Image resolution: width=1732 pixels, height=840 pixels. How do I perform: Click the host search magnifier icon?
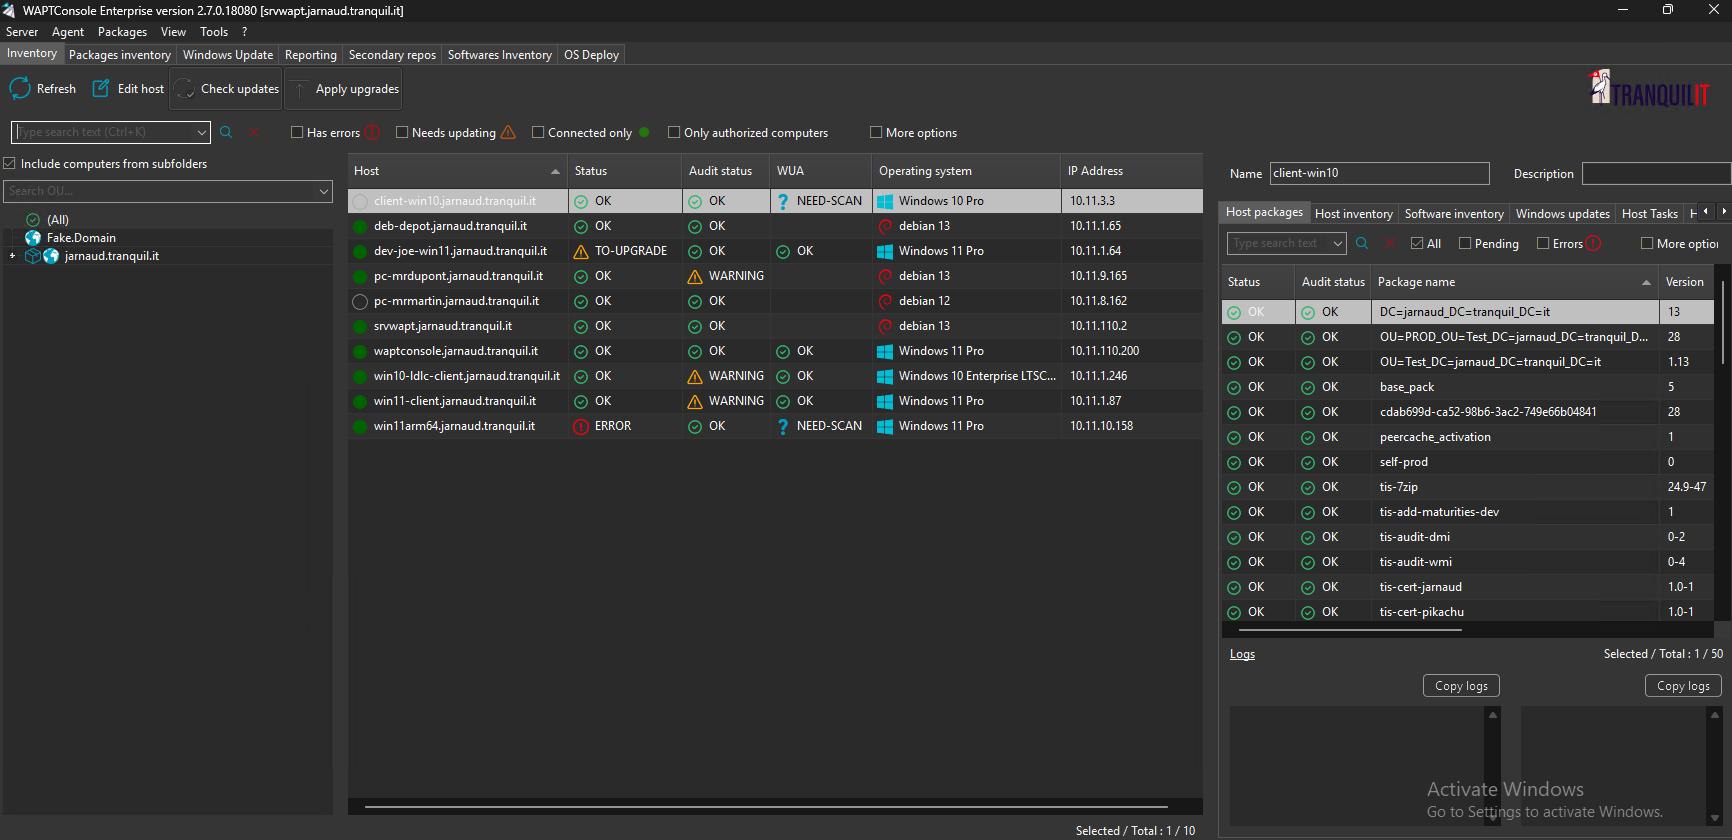[x=226, y=132]
